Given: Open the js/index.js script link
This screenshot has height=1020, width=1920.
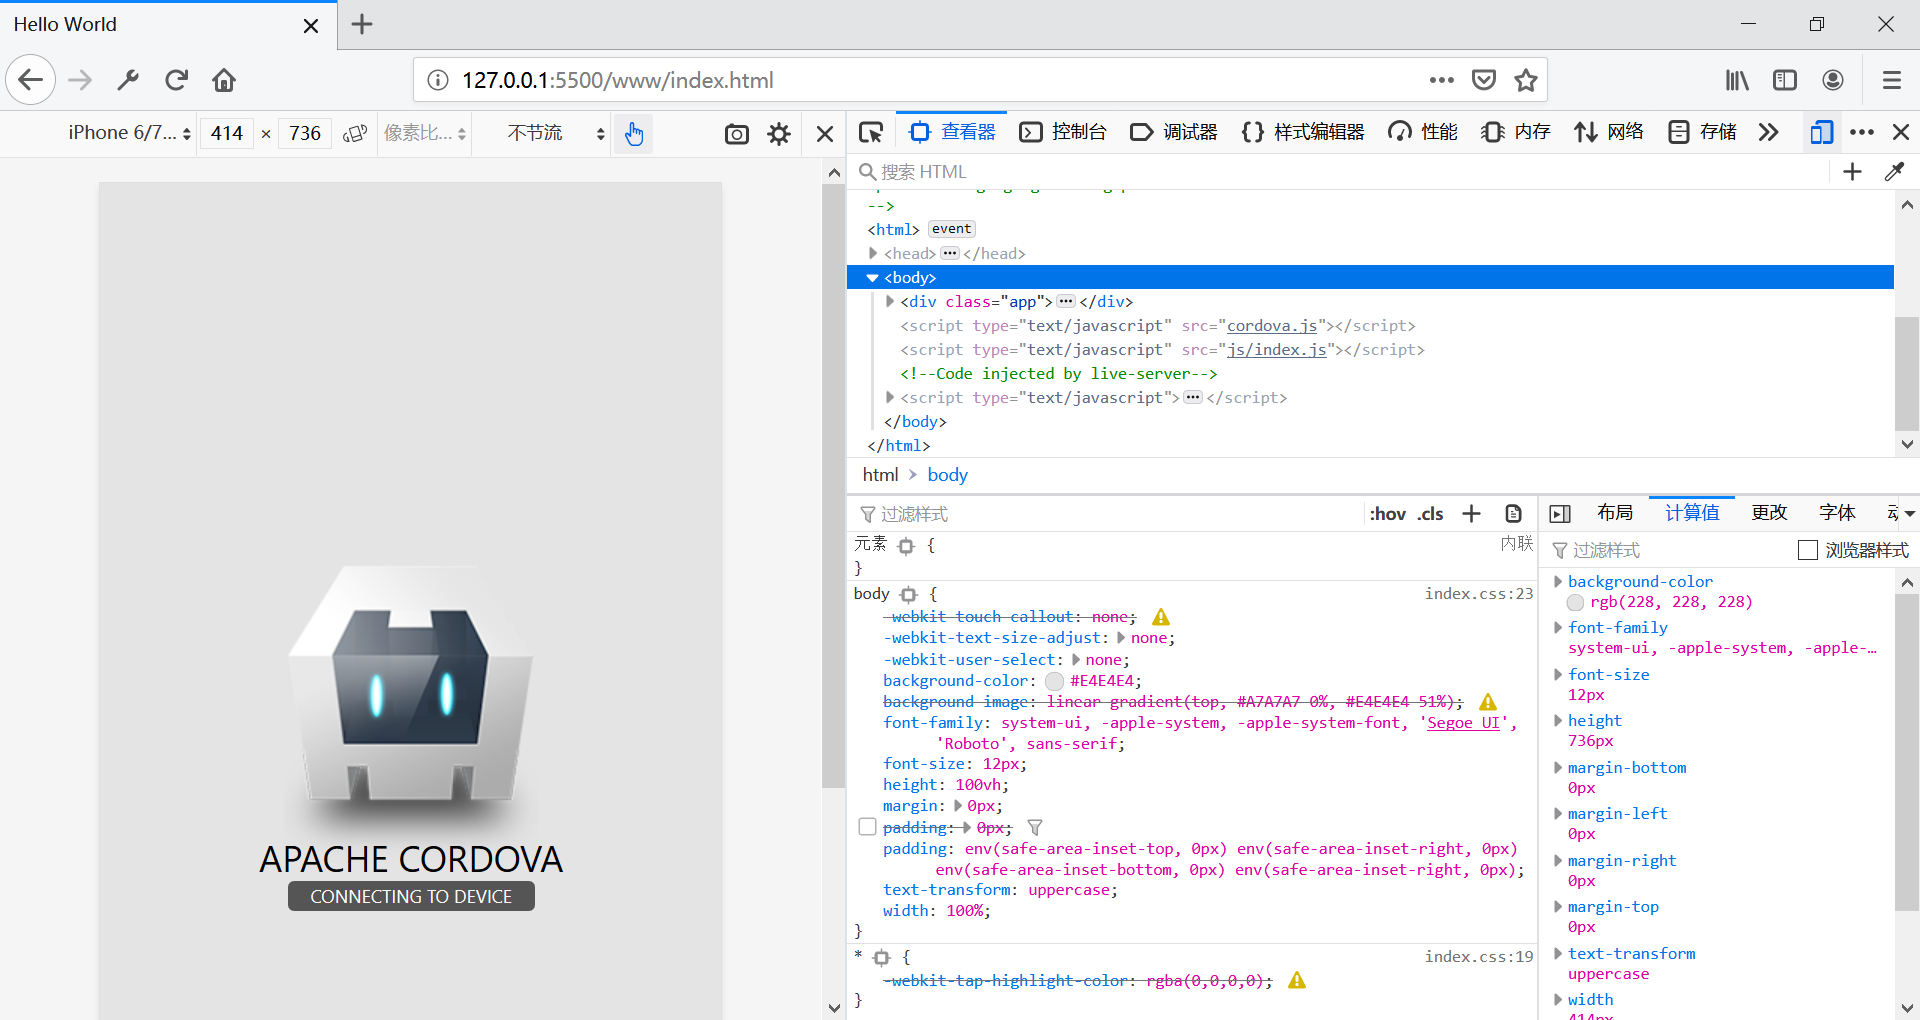Looking at the screenshot, I should coord(1276,350).
